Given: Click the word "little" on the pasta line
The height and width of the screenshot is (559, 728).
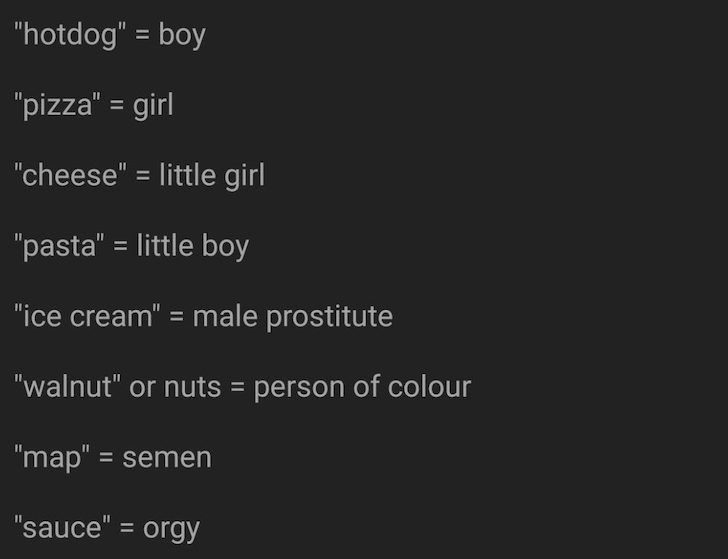Looking at the screenshot, I should point(165,246).
